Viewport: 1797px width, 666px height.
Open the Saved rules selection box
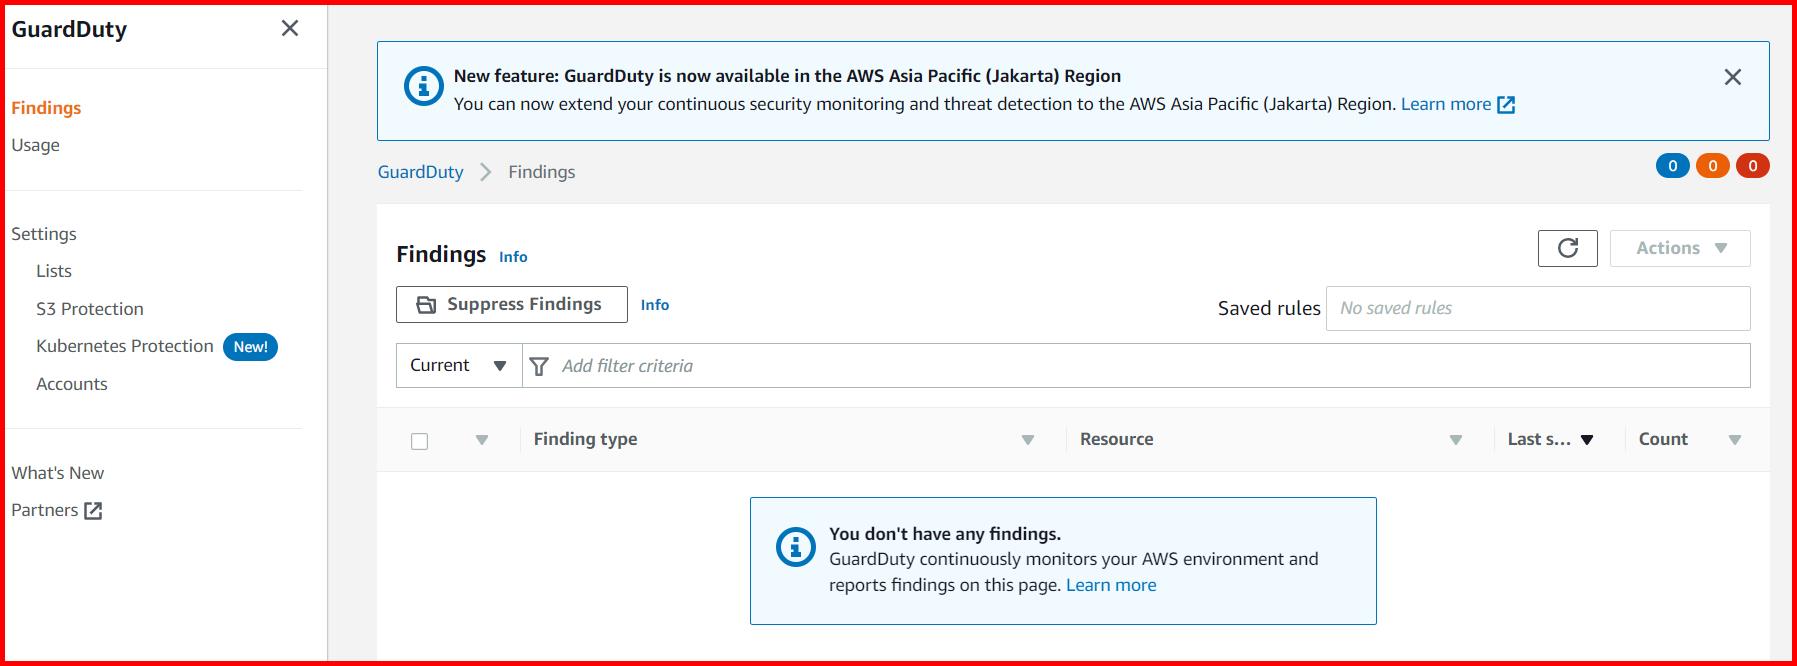(x=1537, y=308)
